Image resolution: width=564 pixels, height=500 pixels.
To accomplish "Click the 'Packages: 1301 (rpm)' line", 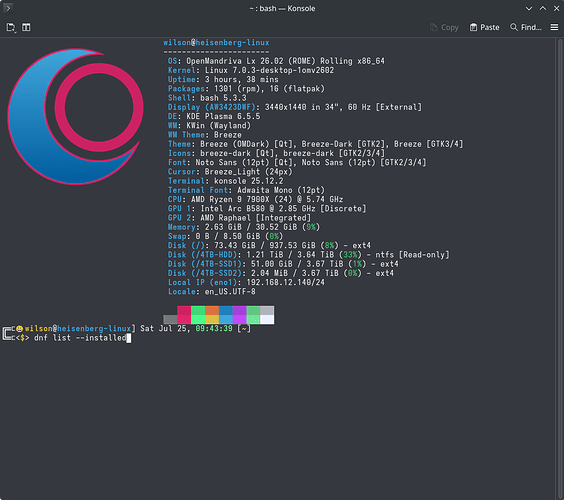I will coord(246,89).
